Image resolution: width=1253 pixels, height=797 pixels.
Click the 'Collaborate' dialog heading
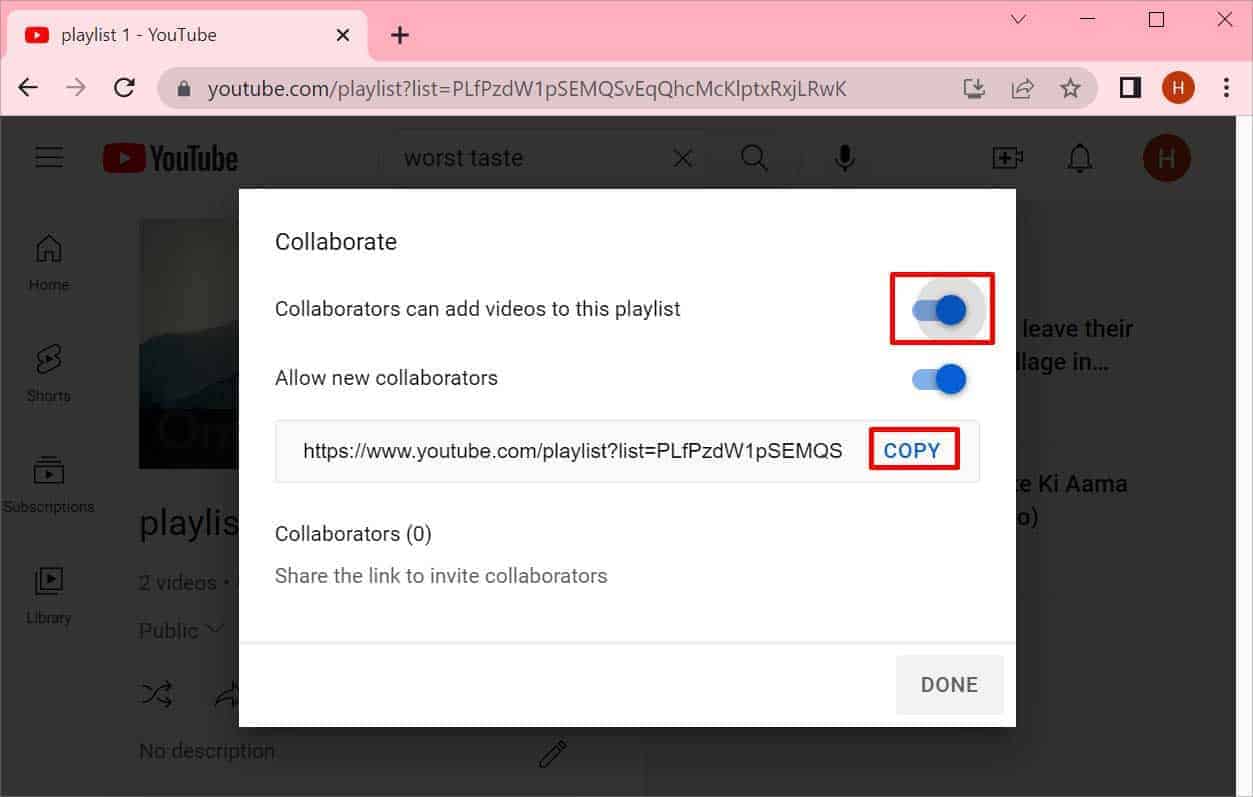pos(336,242)
